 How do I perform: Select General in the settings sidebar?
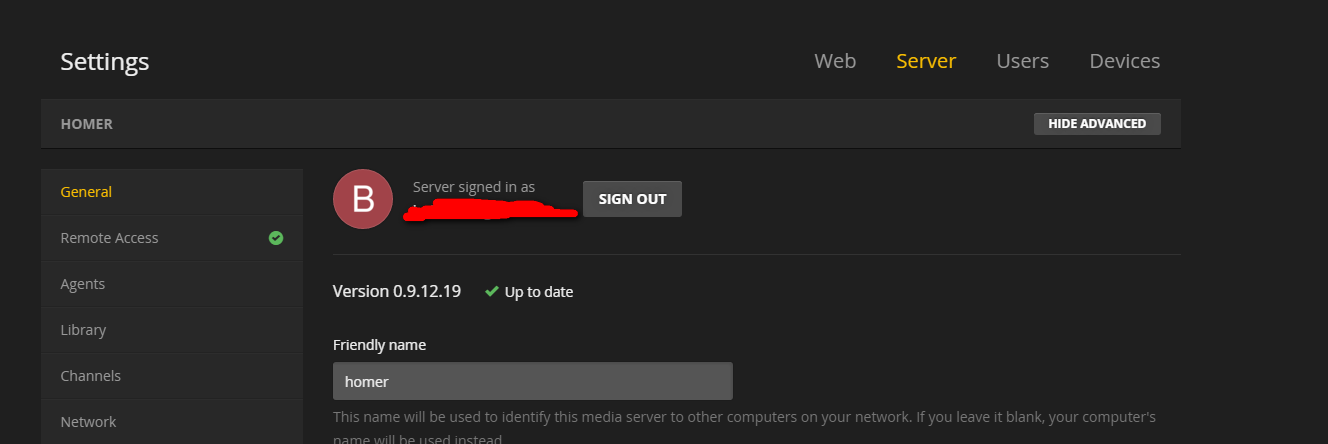click(x=86, y=192)
